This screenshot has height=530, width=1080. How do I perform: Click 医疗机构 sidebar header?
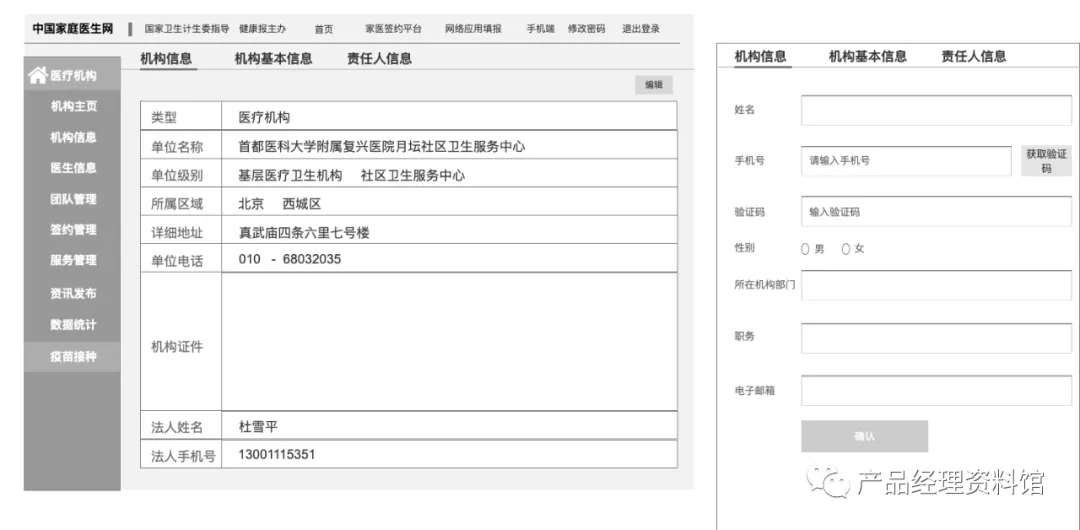(73, 76)
